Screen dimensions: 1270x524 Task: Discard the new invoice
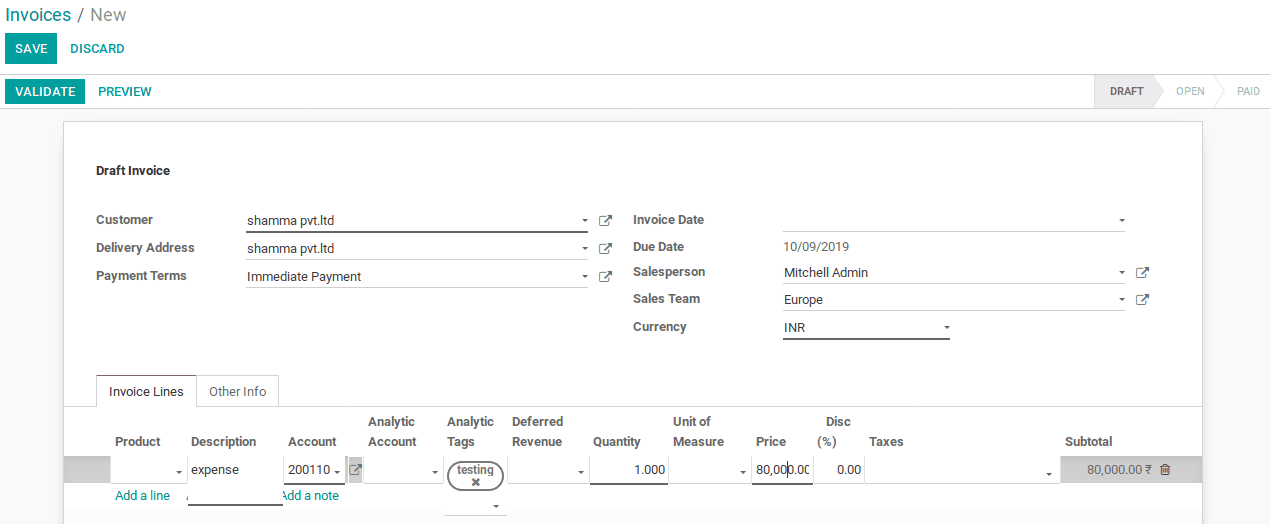[x=97, y=49]
